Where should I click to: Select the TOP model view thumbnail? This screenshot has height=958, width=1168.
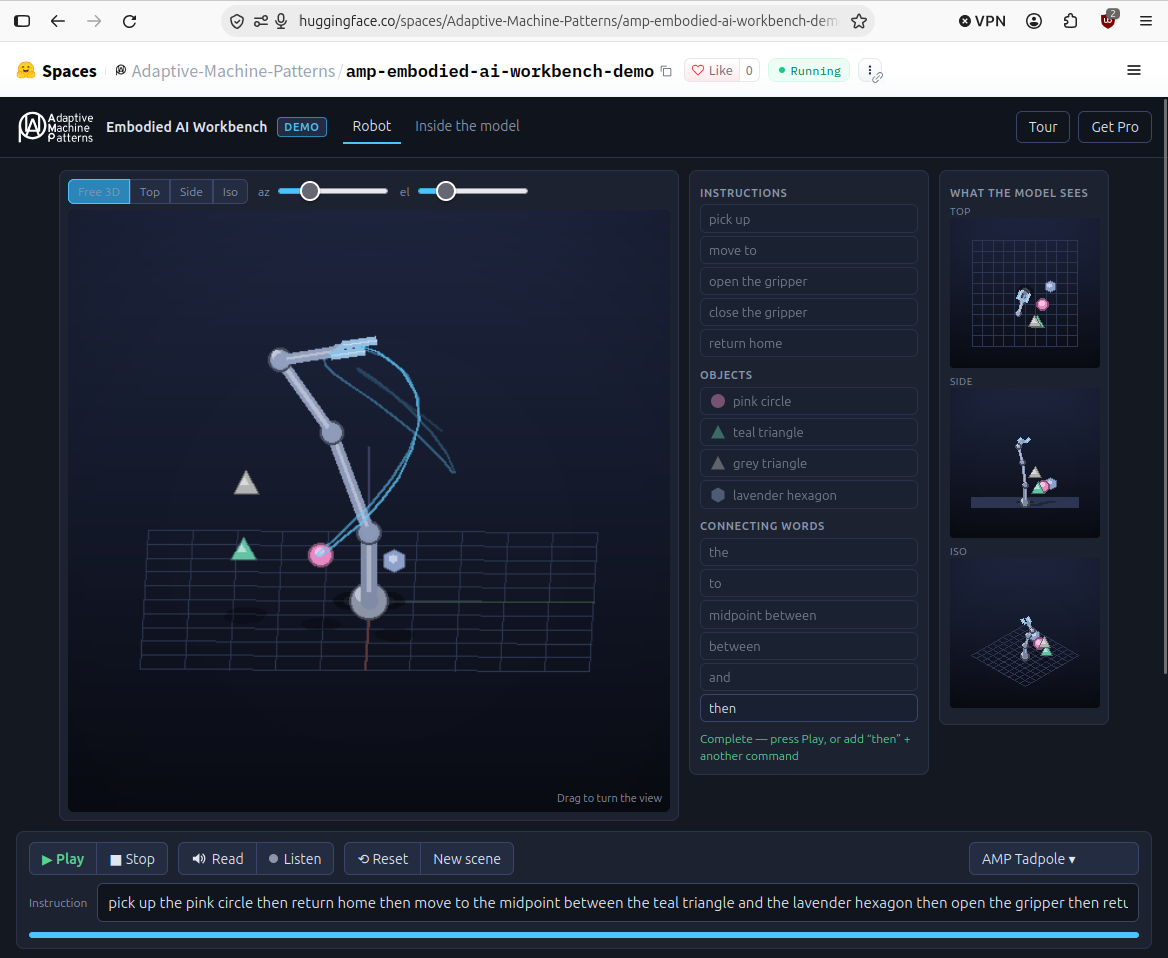click(1025, 293)
